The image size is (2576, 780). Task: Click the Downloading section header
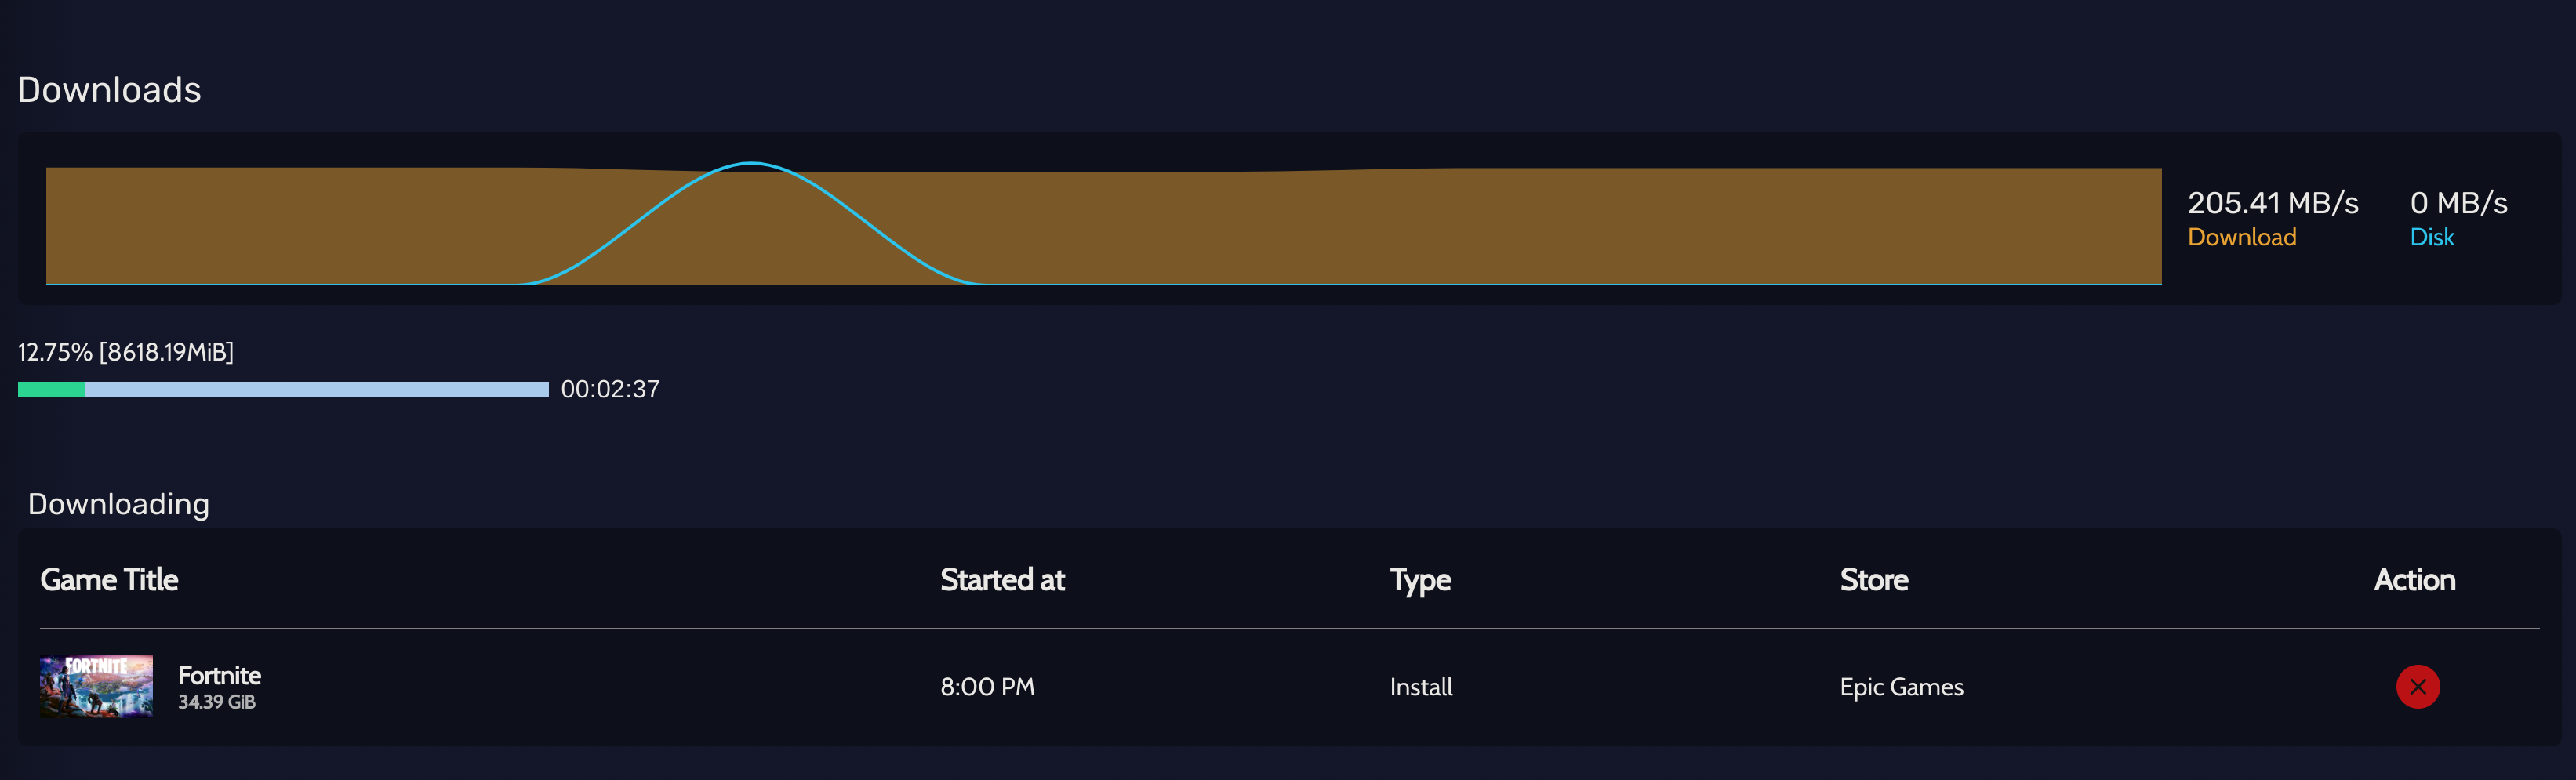point(119,504)
